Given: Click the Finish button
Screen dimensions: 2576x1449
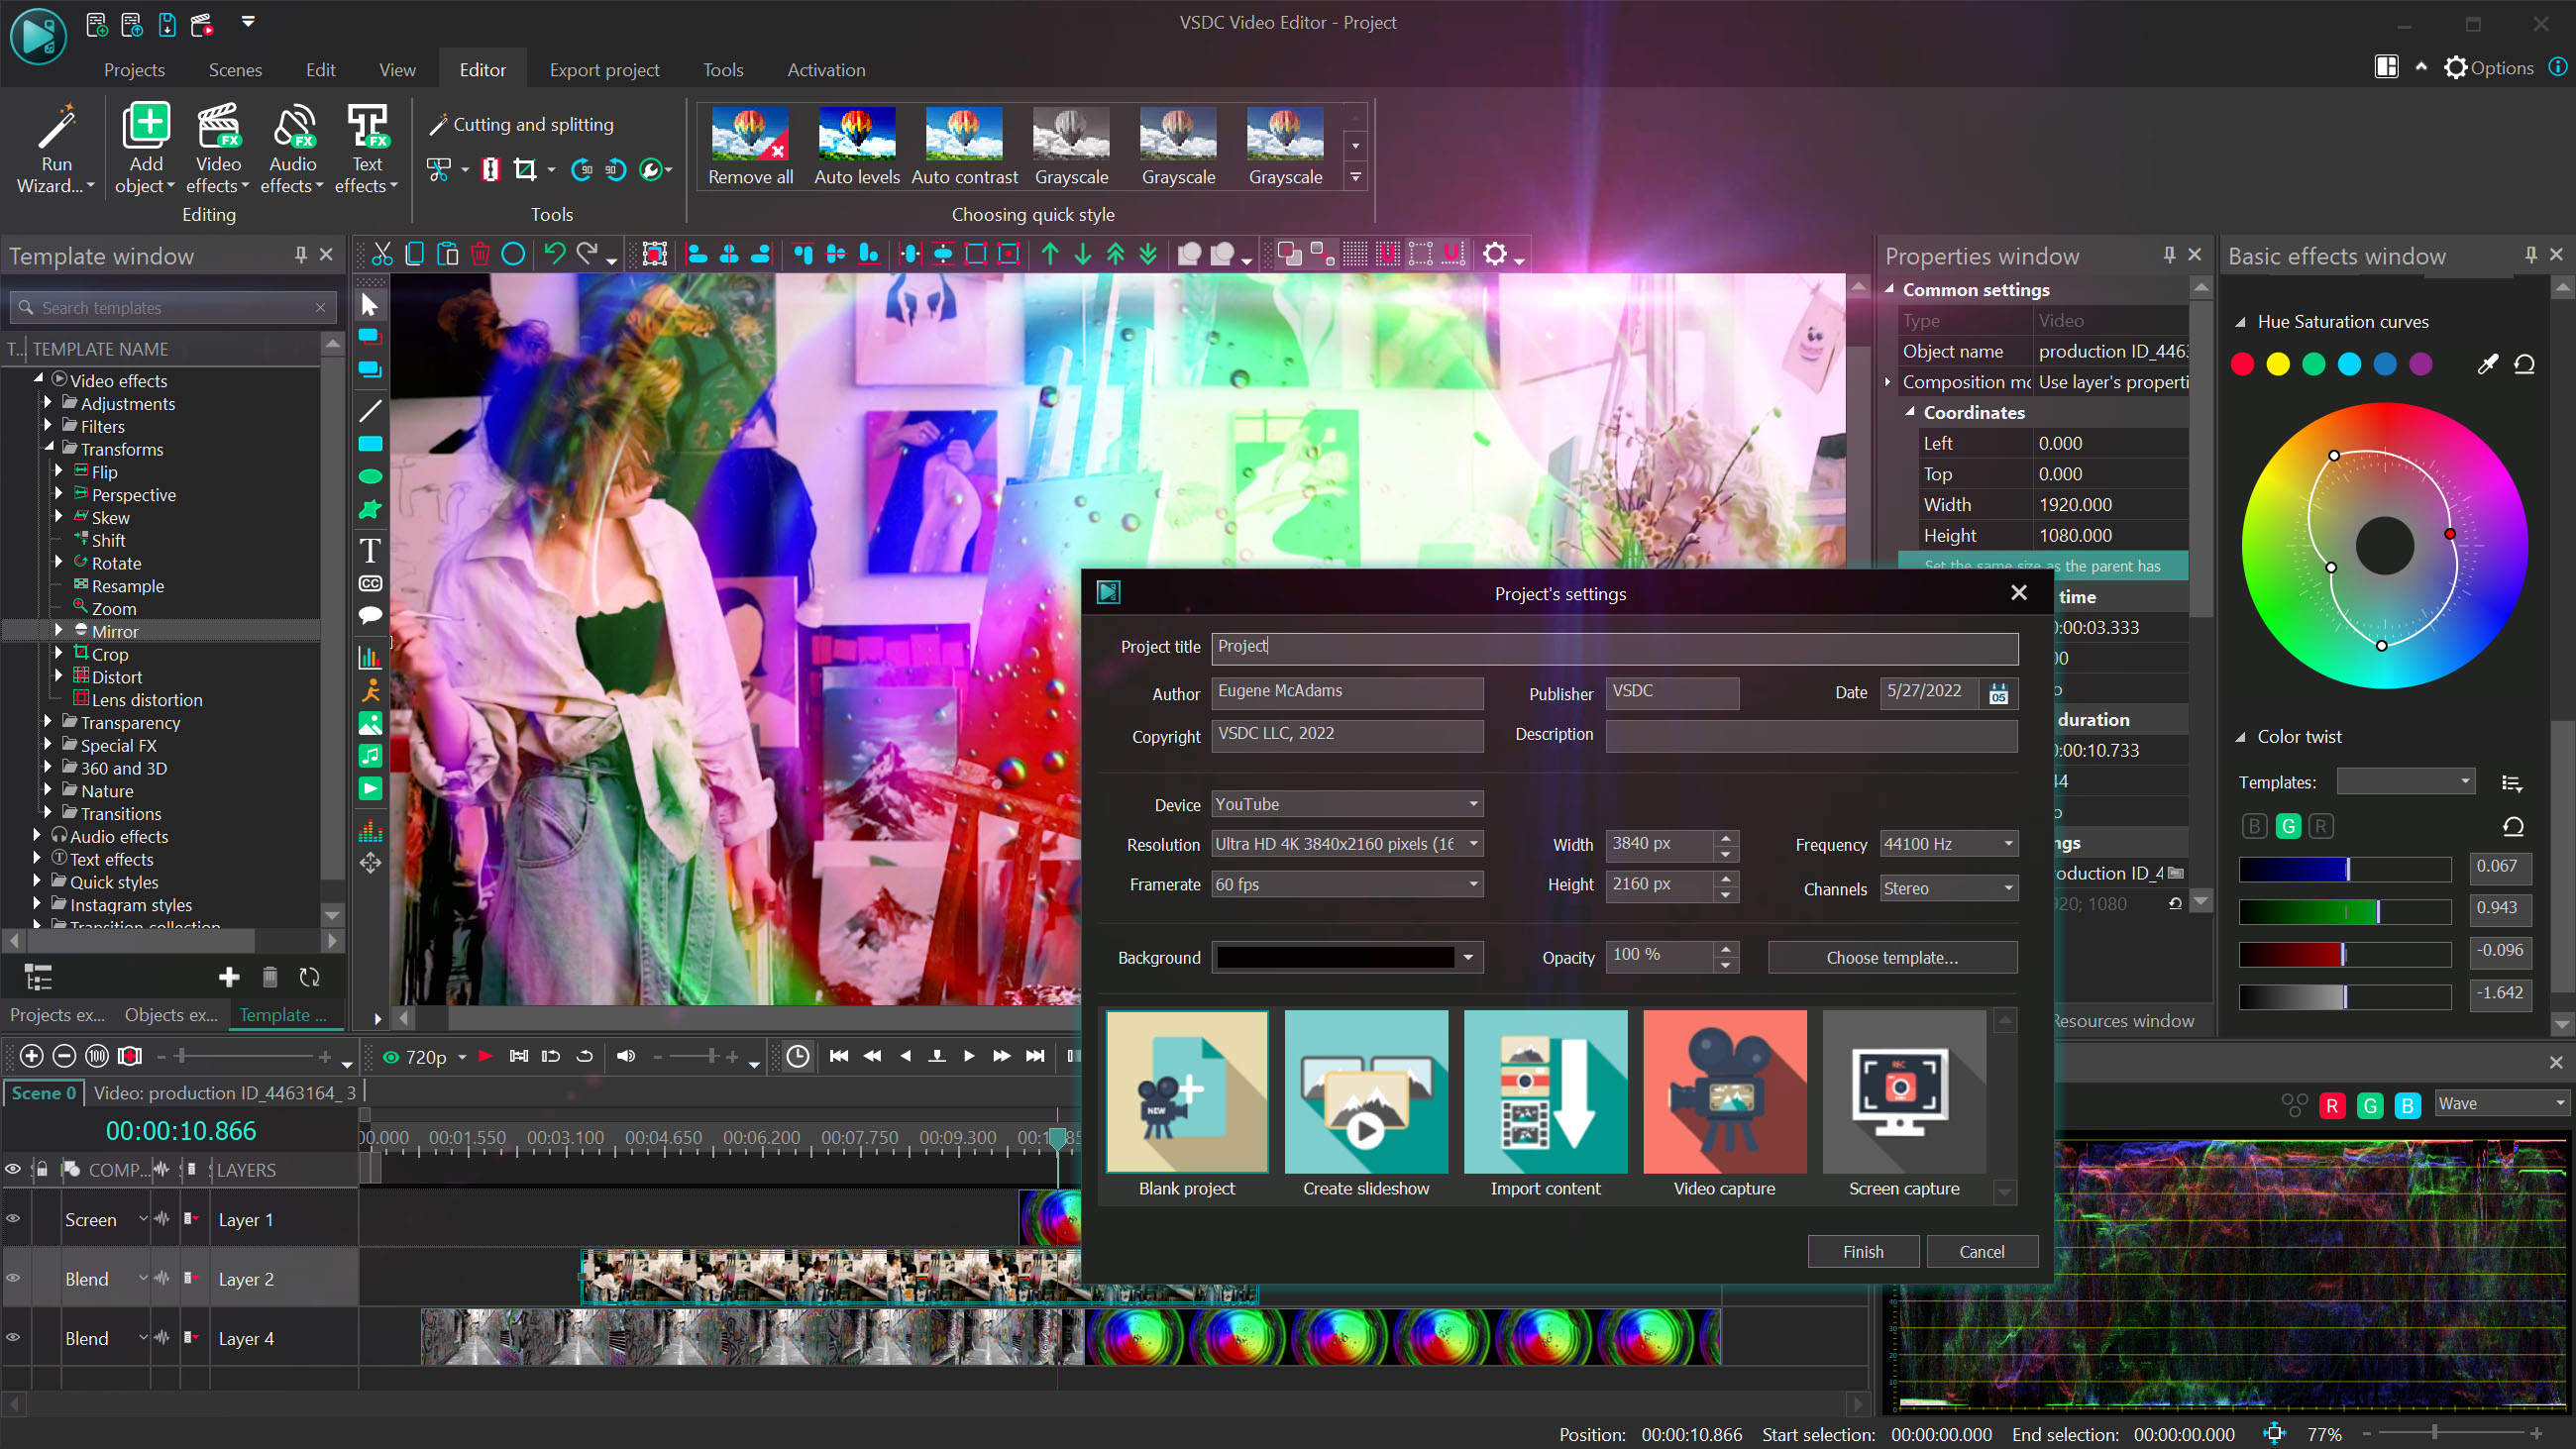Looking at the screenshot, I should 1862,1251.
